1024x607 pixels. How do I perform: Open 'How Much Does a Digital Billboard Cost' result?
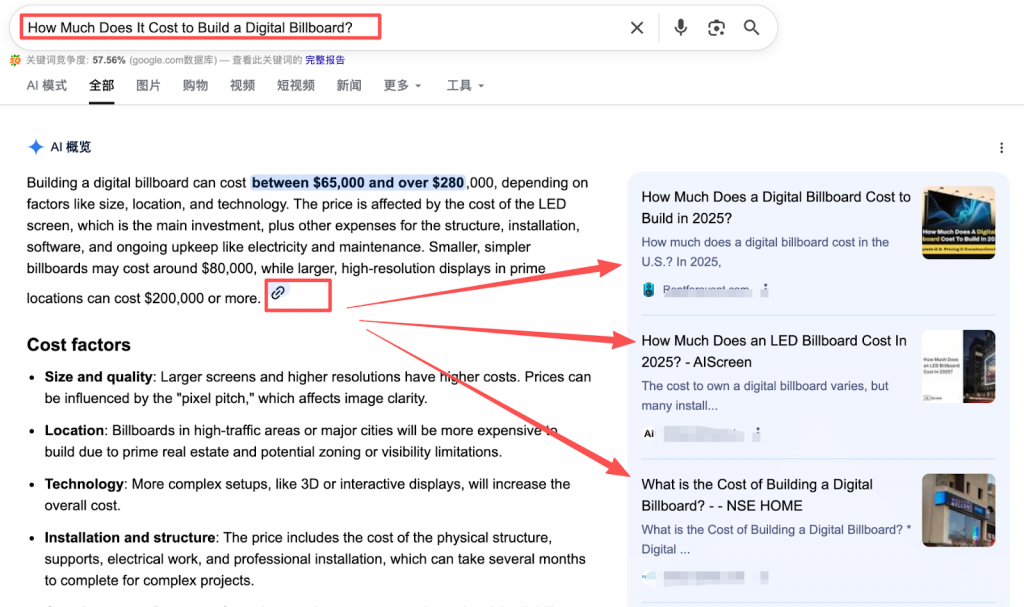pos(775,207)
